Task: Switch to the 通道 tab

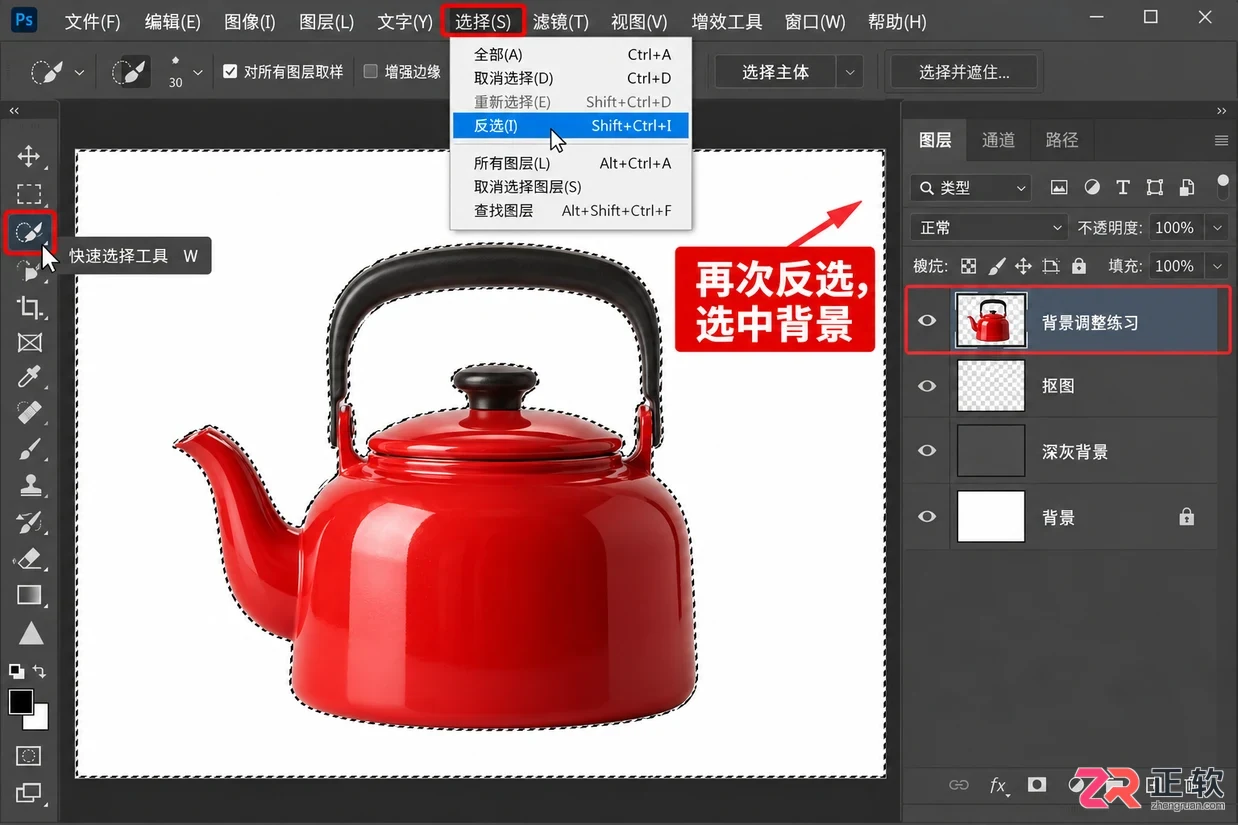Action: 998,140
